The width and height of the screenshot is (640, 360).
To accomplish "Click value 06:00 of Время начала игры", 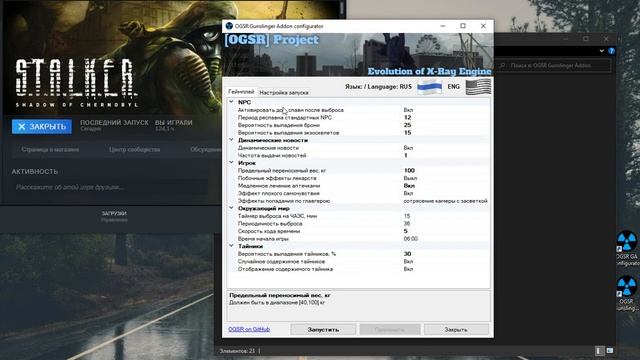I will pos(410,239).
